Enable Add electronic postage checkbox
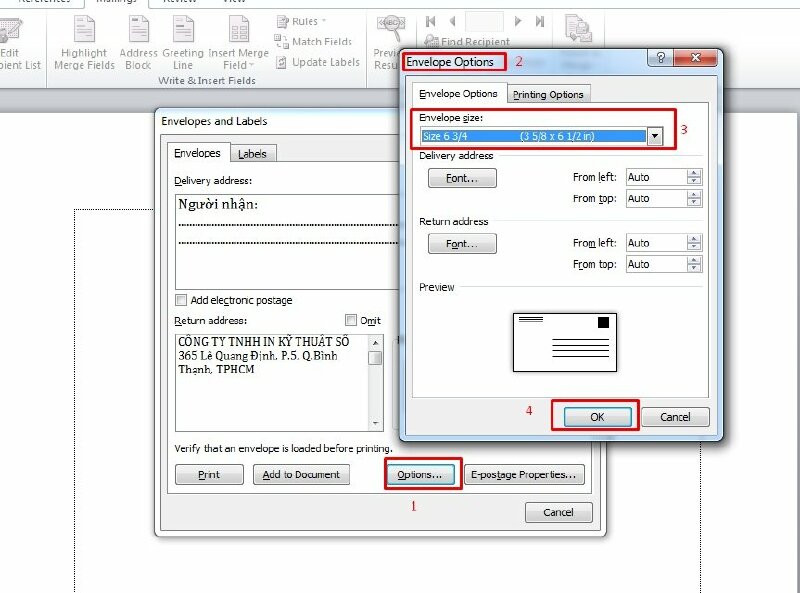 click(181, 300)
